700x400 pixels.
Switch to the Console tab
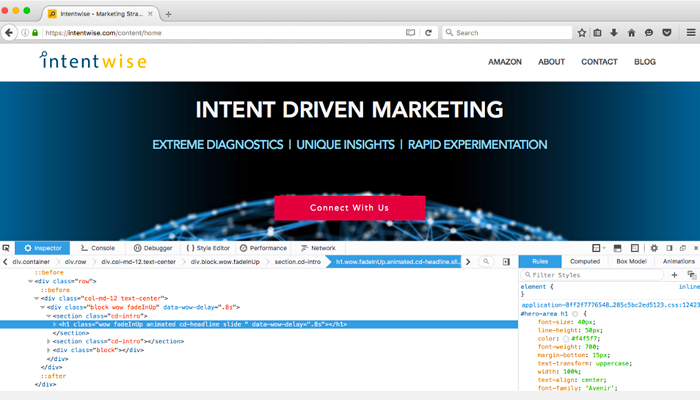98,248
